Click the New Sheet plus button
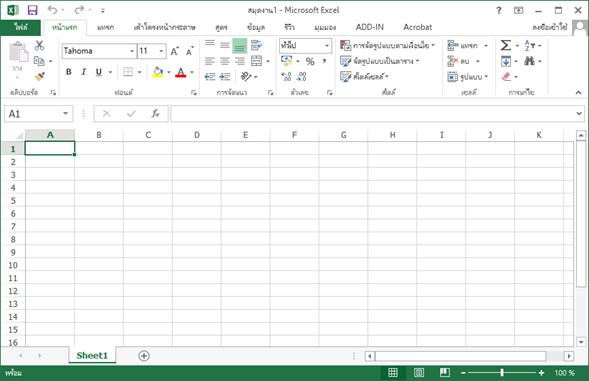The image size is (589, 381). pos(144,355)
